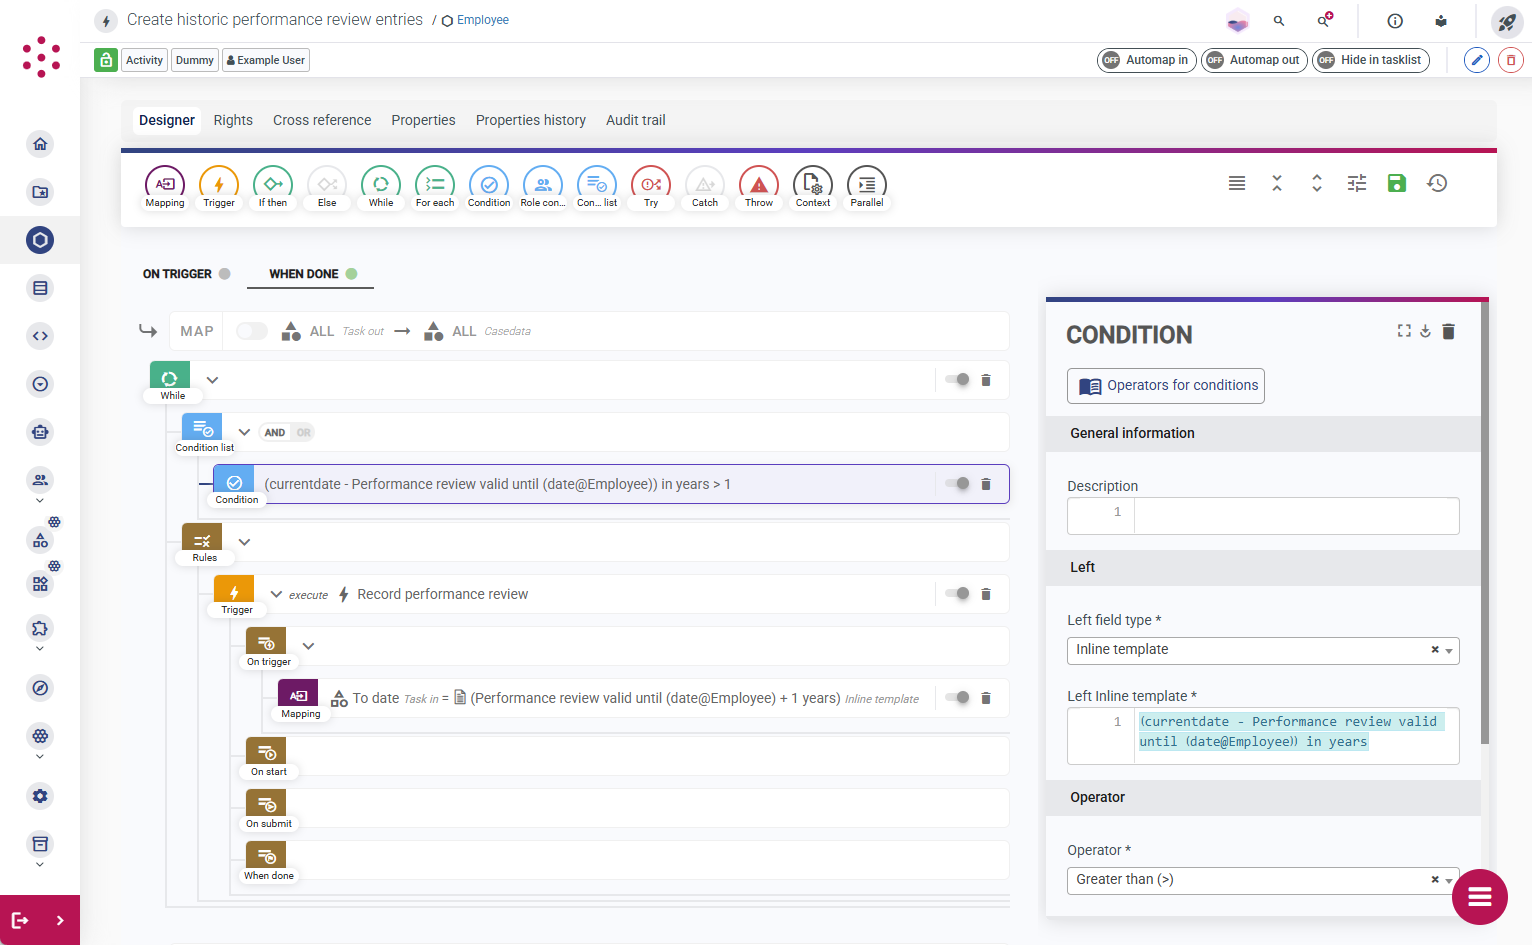This screenshot has height=945, width=1532.
Task: Open the Operator dropdown Greater than
Action: (1263, 880)
